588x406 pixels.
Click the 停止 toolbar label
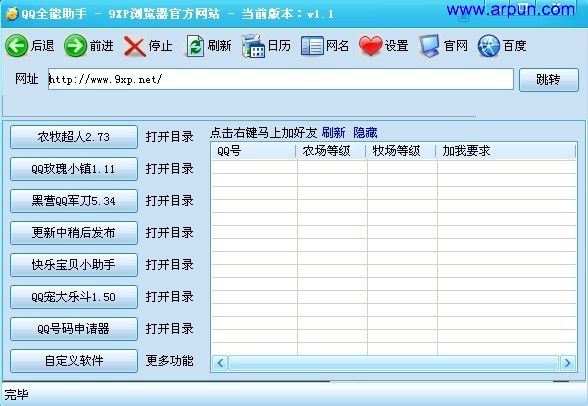[160, 46]
